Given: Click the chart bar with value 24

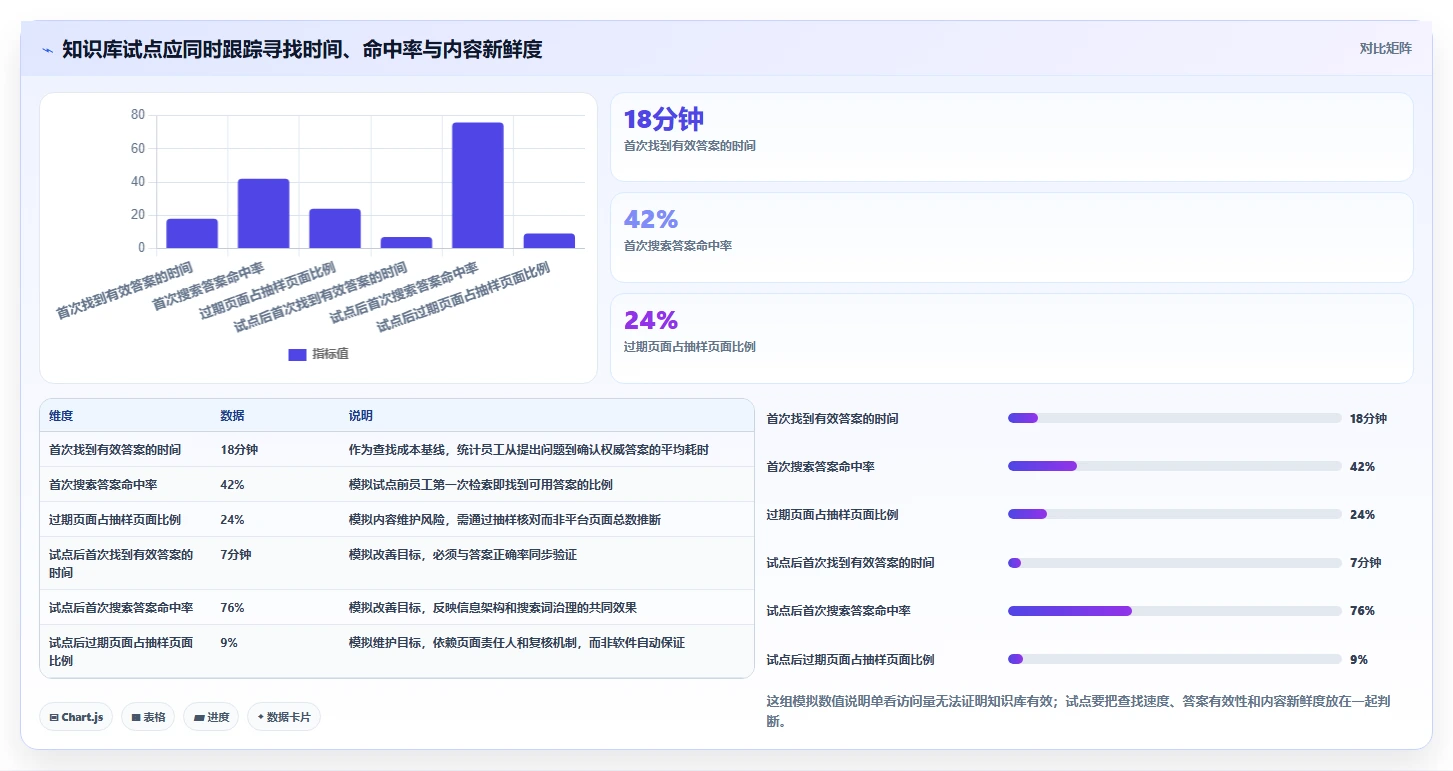Looking at the screenshot, I should [335, 228].
